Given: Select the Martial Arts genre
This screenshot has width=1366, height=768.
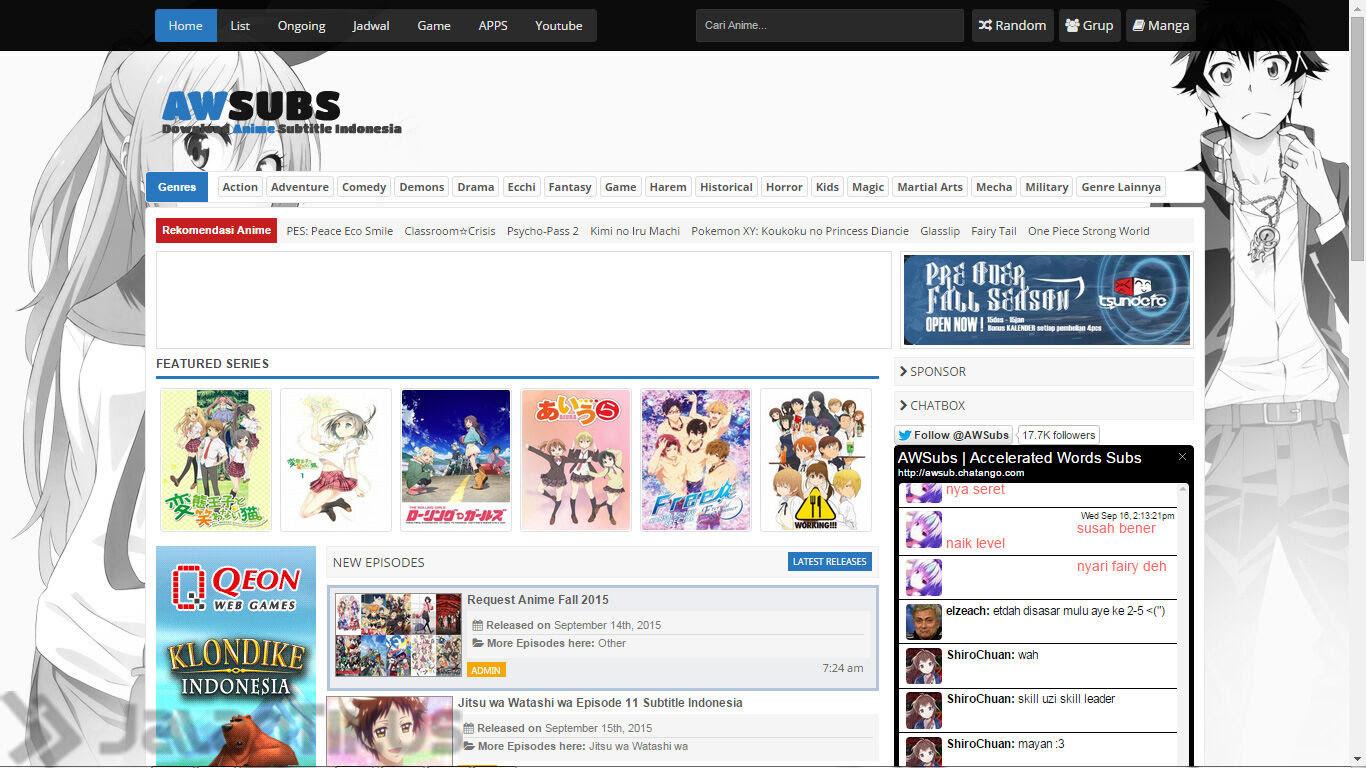Looking at the screenshot, I should [930, 187].
